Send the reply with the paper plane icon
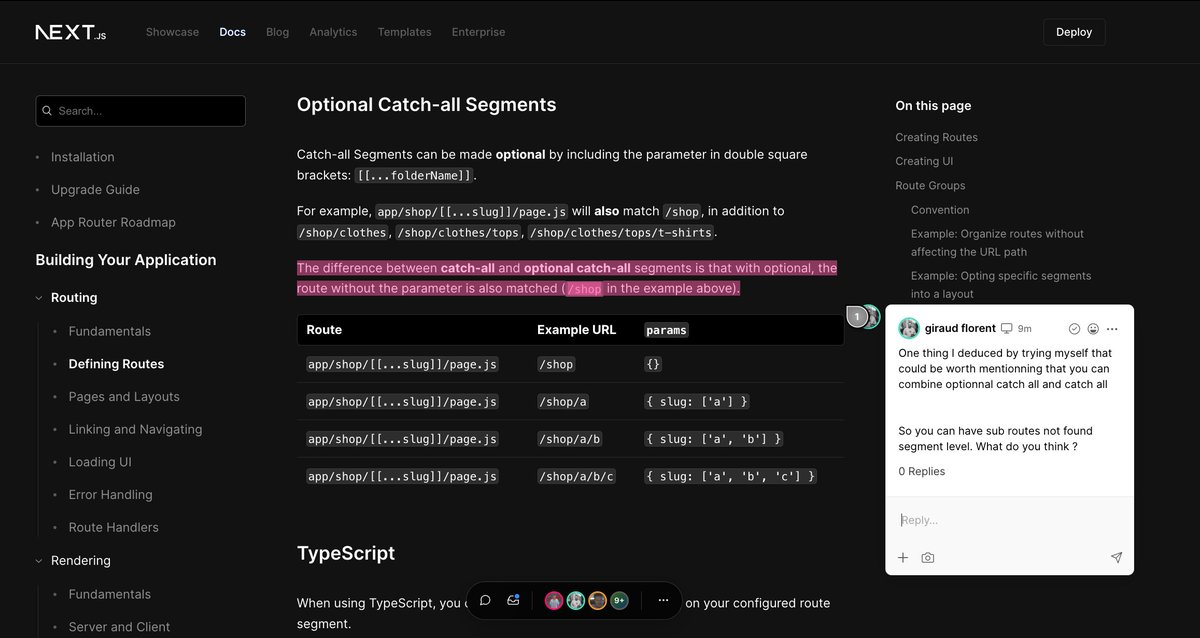The width and height of the screenshot is (1200, 638). point(1116,558)
